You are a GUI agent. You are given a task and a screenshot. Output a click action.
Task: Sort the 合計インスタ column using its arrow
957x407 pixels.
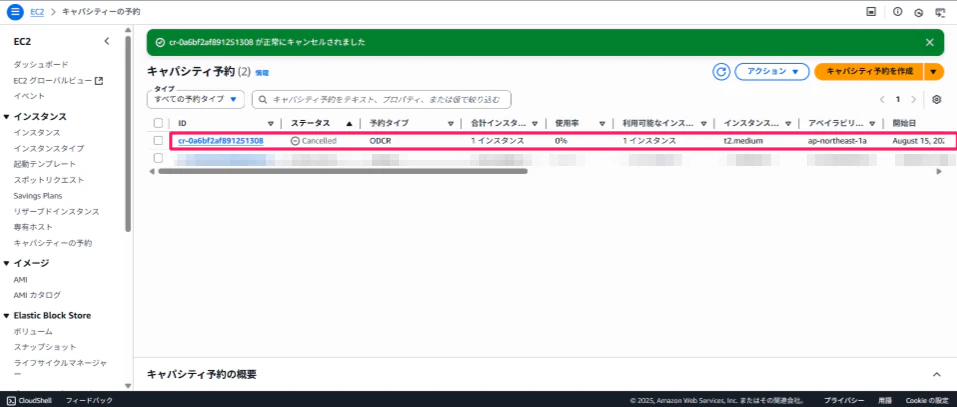click(x=535, y=123)
